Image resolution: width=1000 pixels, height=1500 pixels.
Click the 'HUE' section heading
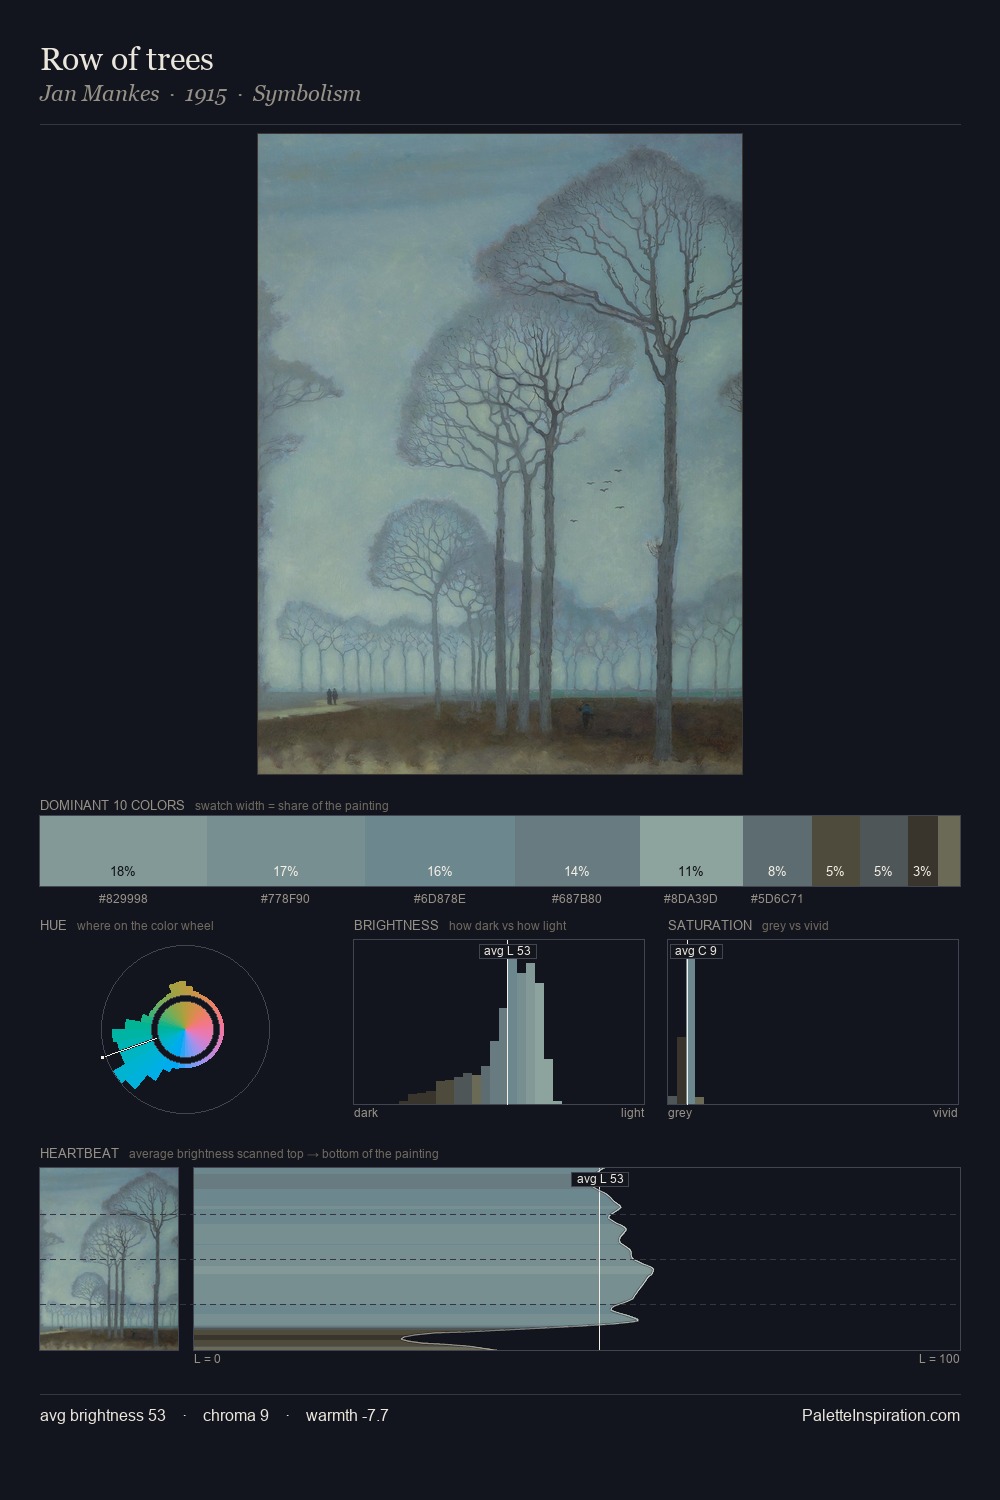53,925
